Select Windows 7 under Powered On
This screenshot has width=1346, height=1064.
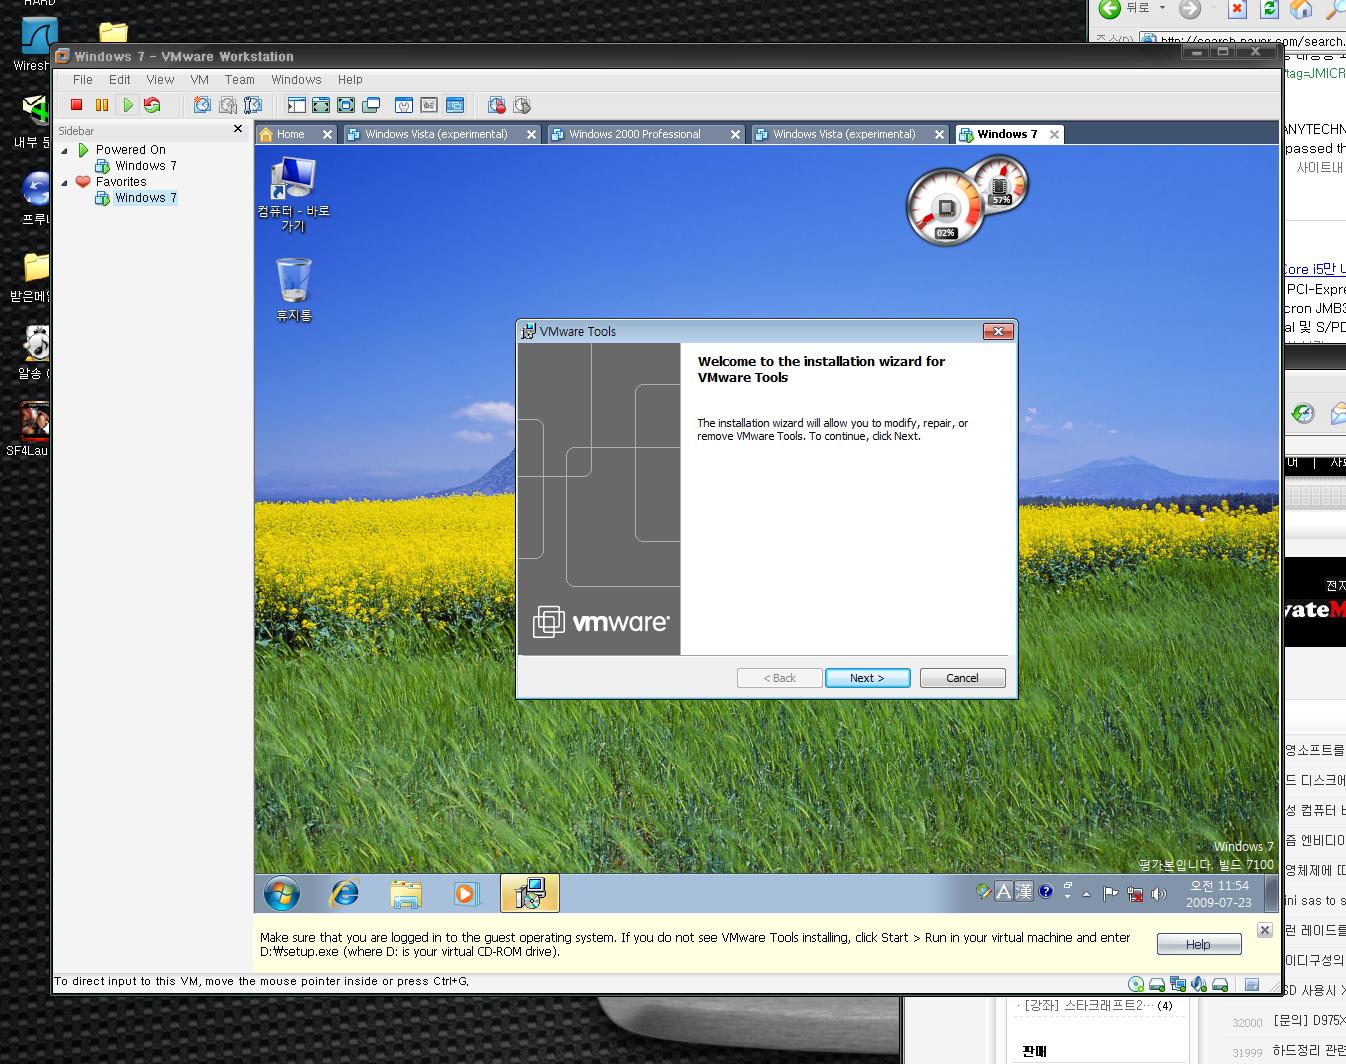pos(145,166)
